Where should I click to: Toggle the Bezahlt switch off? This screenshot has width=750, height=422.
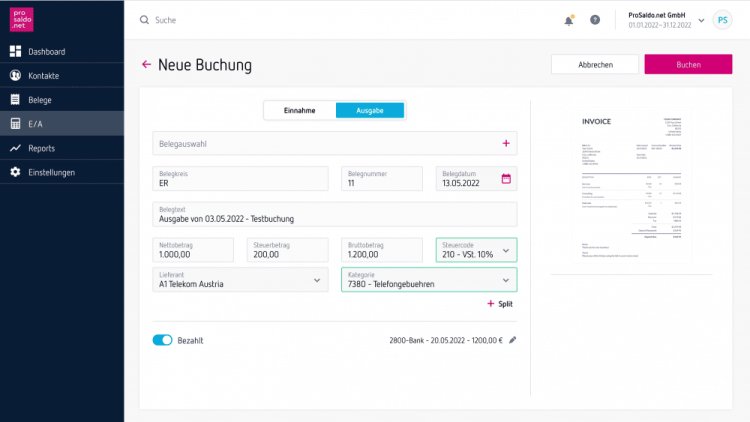(162, 340)
